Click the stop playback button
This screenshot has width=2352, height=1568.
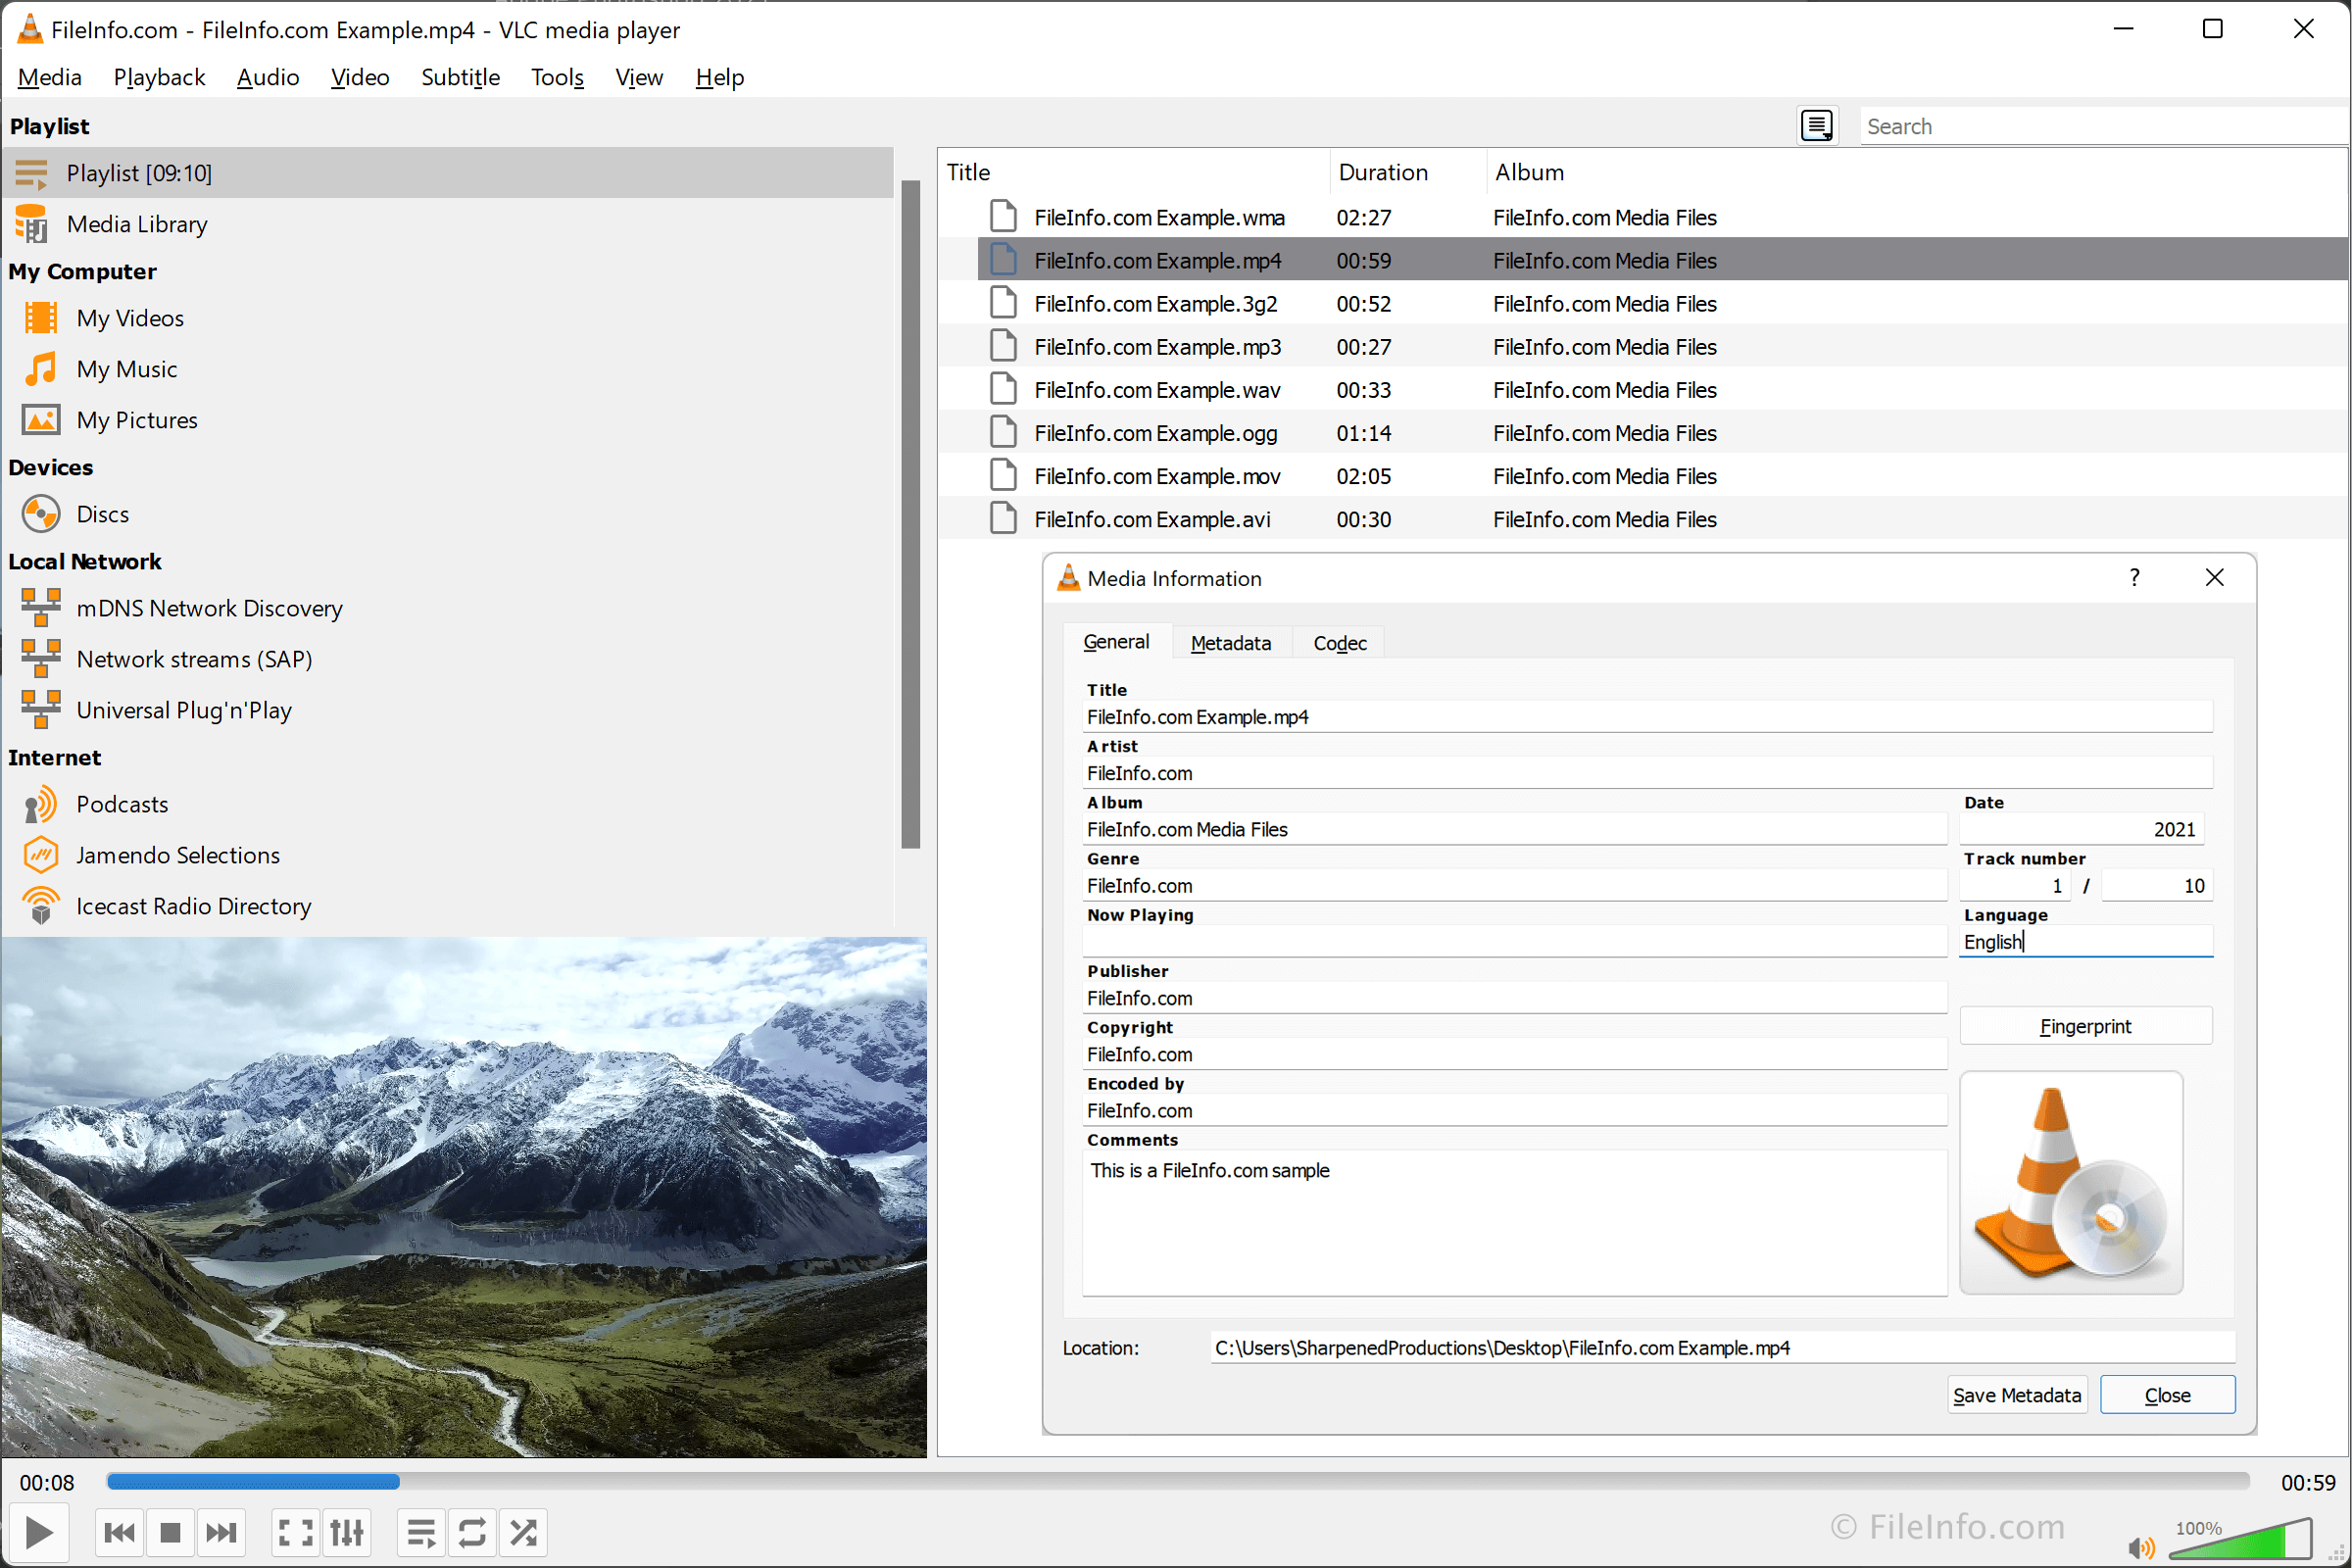[x=170, y=1533]
